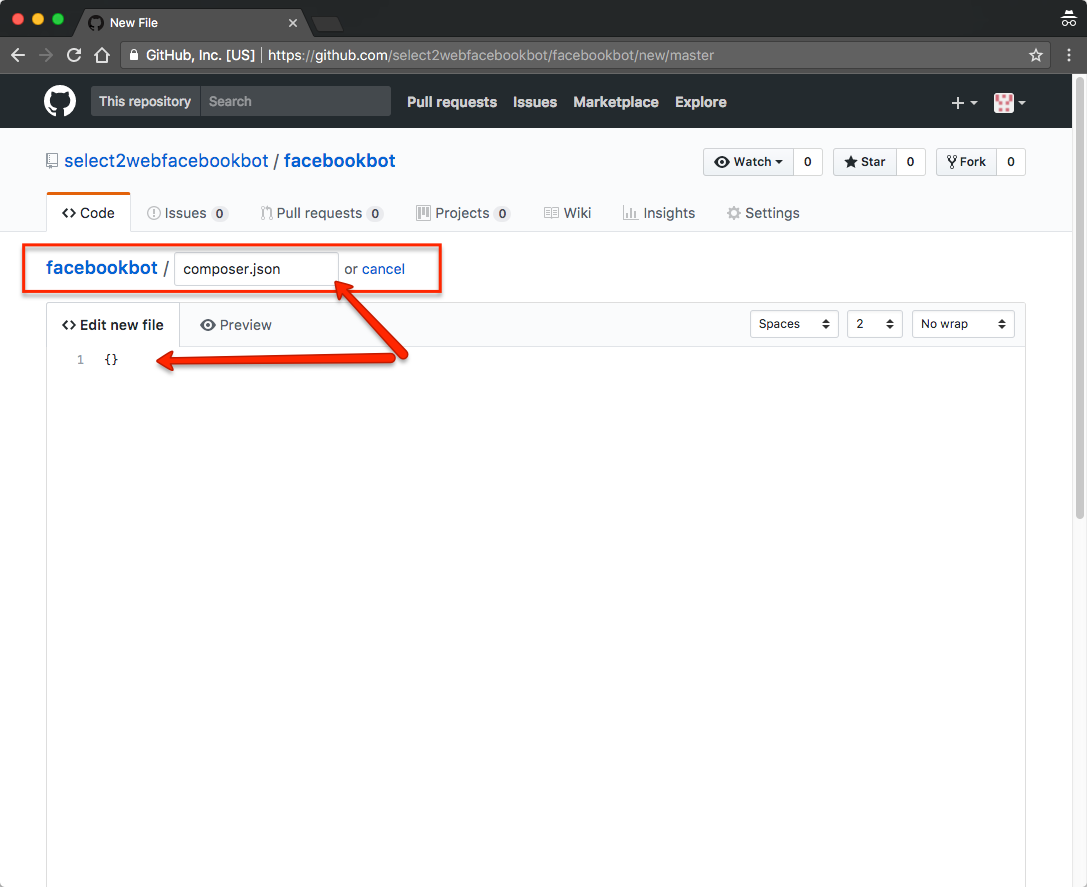Click the Star count 0
This screenshot has height=887, width=1087.
(x=910, y=162)
